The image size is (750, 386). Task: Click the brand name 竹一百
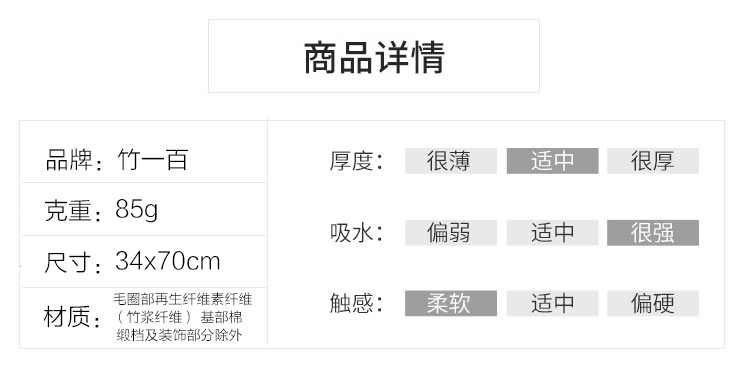pyautogui.click(x=153, y=160)
